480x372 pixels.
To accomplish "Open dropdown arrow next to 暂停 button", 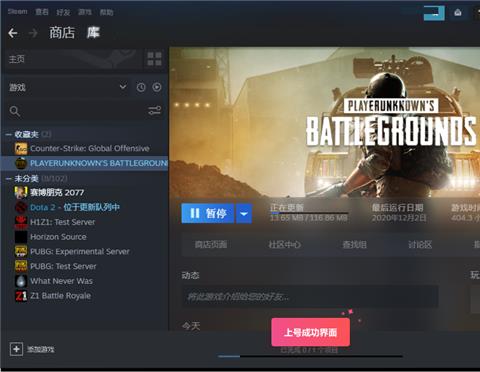I will click(x=244, y=213).
